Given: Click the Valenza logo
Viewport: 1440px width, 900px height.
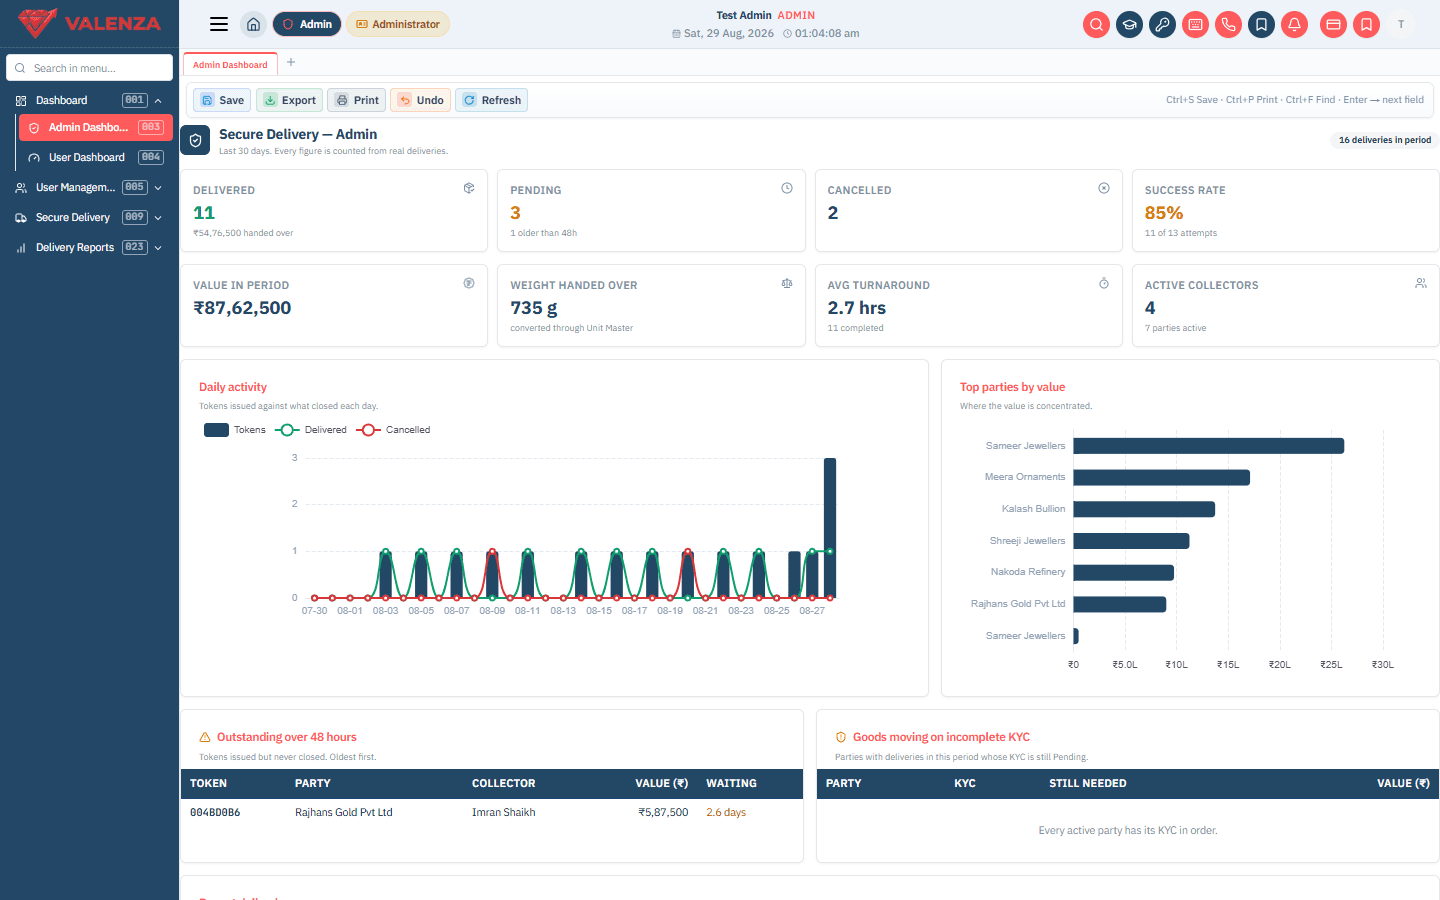Looking at the screenshot, I should point(89,23).
